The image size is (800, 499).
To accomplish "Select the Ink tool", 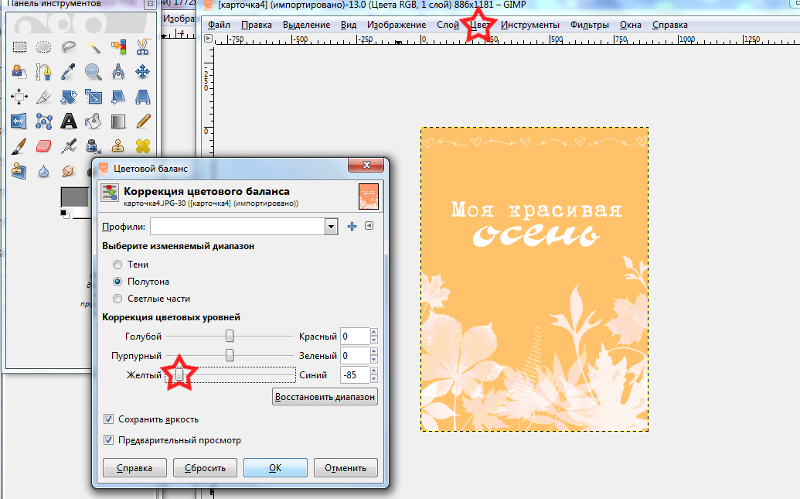I will [x=93, y=146].
